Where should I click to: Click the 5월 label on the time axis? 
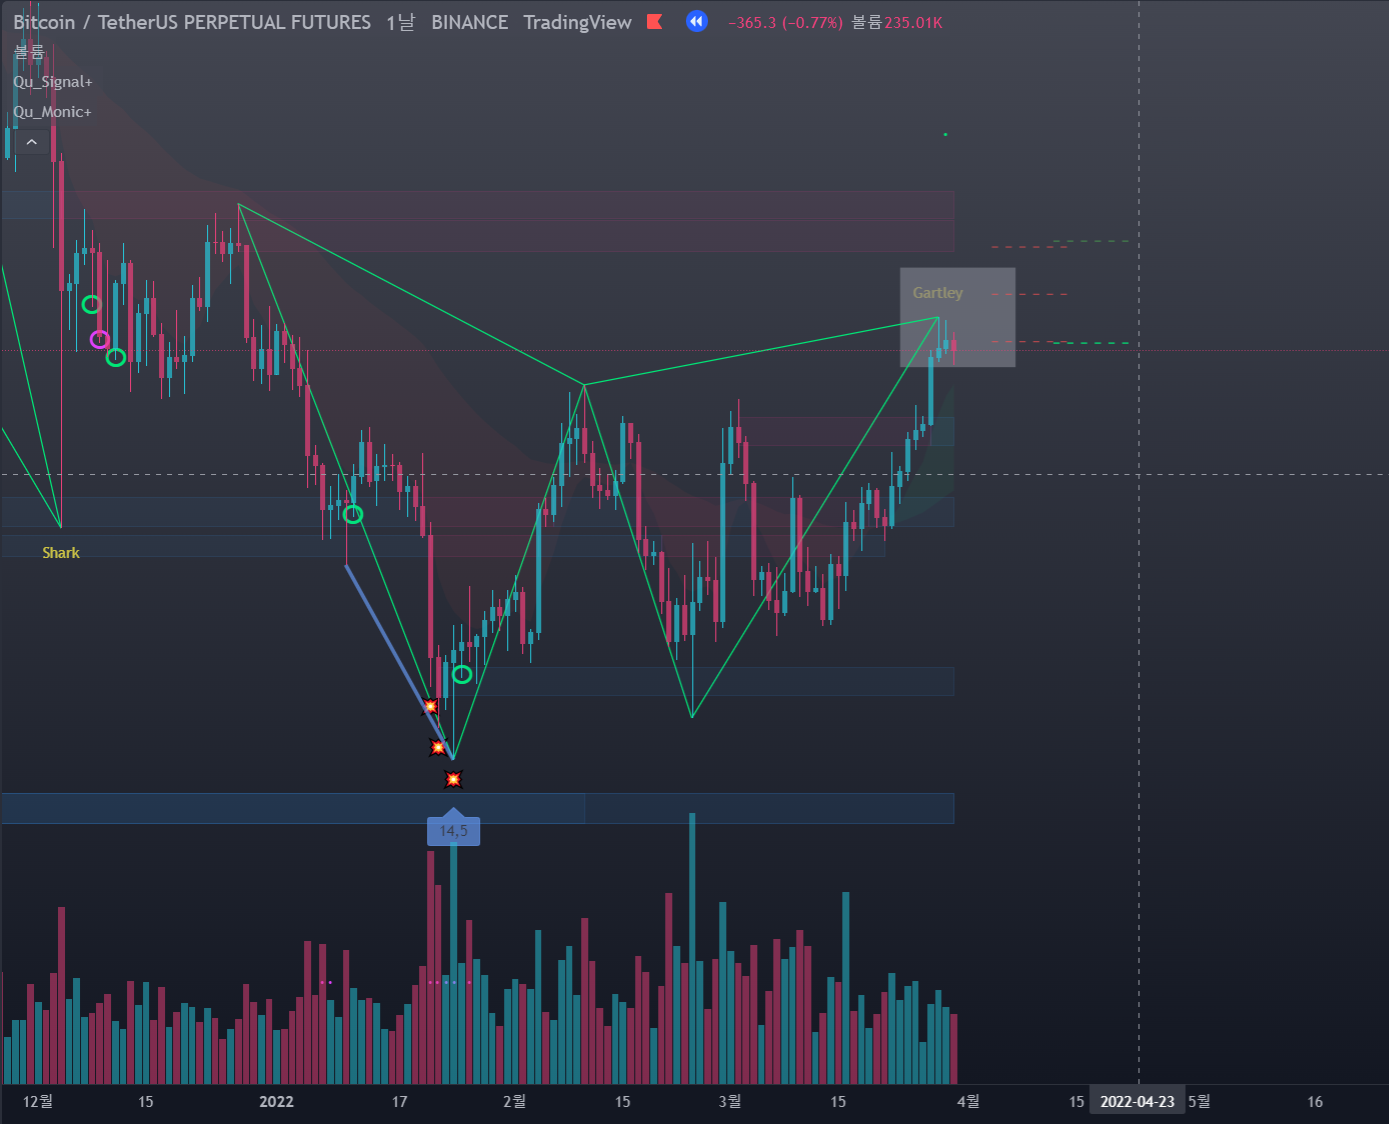[x=1199, y=1101]
